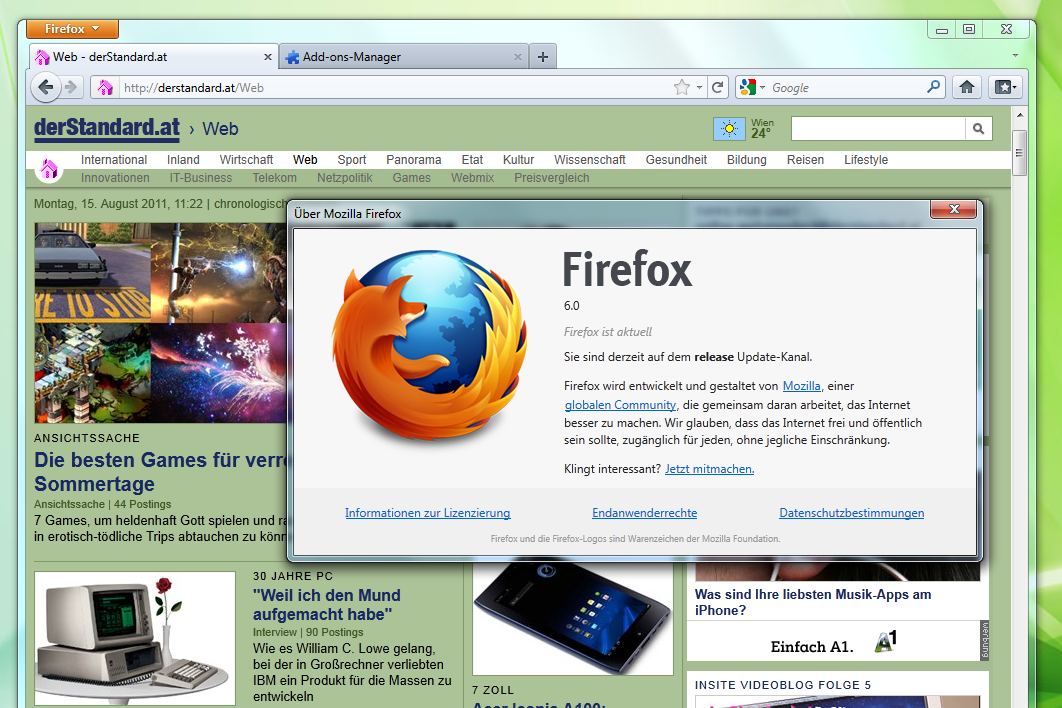Click the Forward arrow navigation button
Screen dimensions: 1062x708
[71, 87]
